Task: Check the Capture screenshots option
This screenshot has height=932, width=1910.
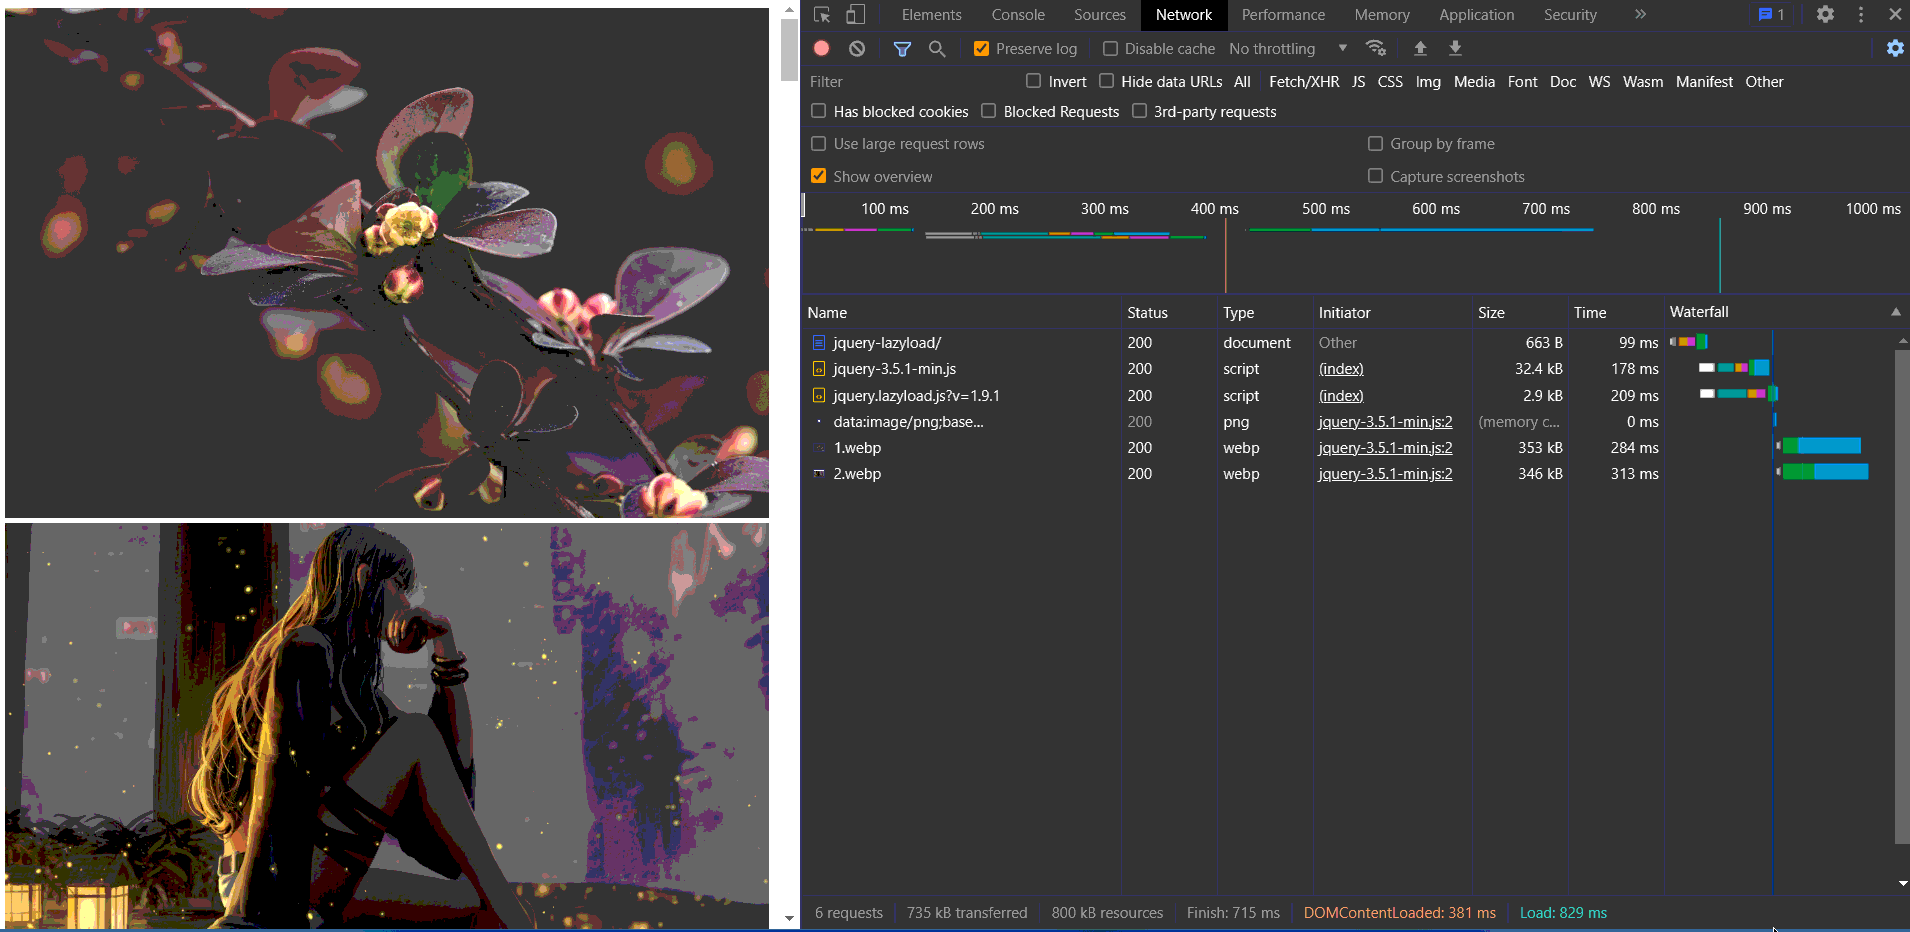Action: (1376, 176)
